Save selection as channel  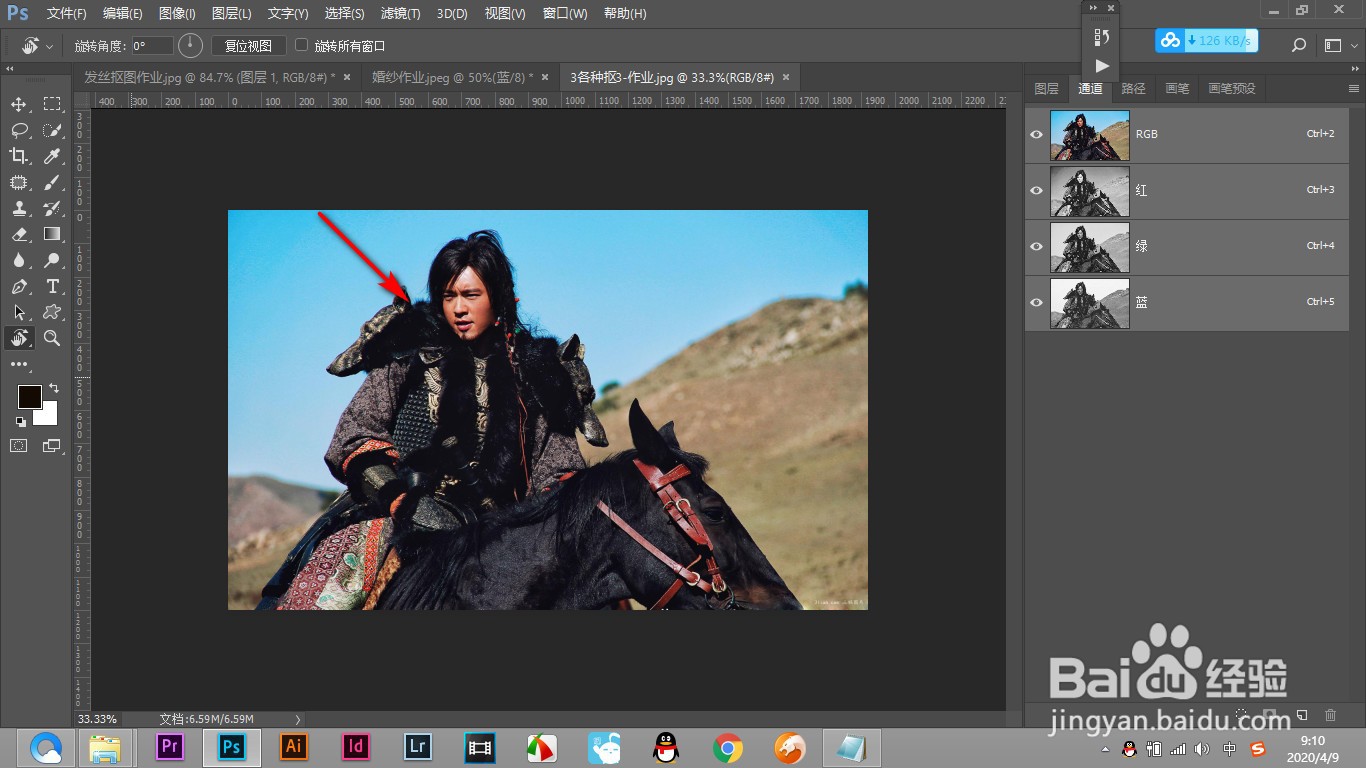pyautogui.click(x=1271, y=715)
